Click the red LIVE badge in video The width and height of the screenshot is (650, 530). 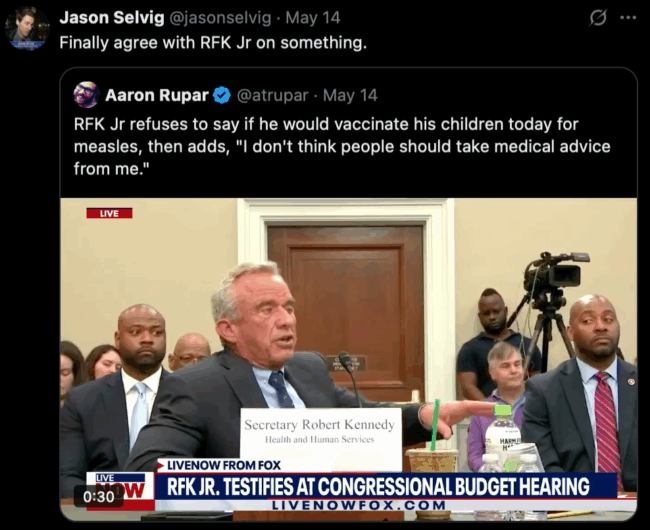[109, 213]
